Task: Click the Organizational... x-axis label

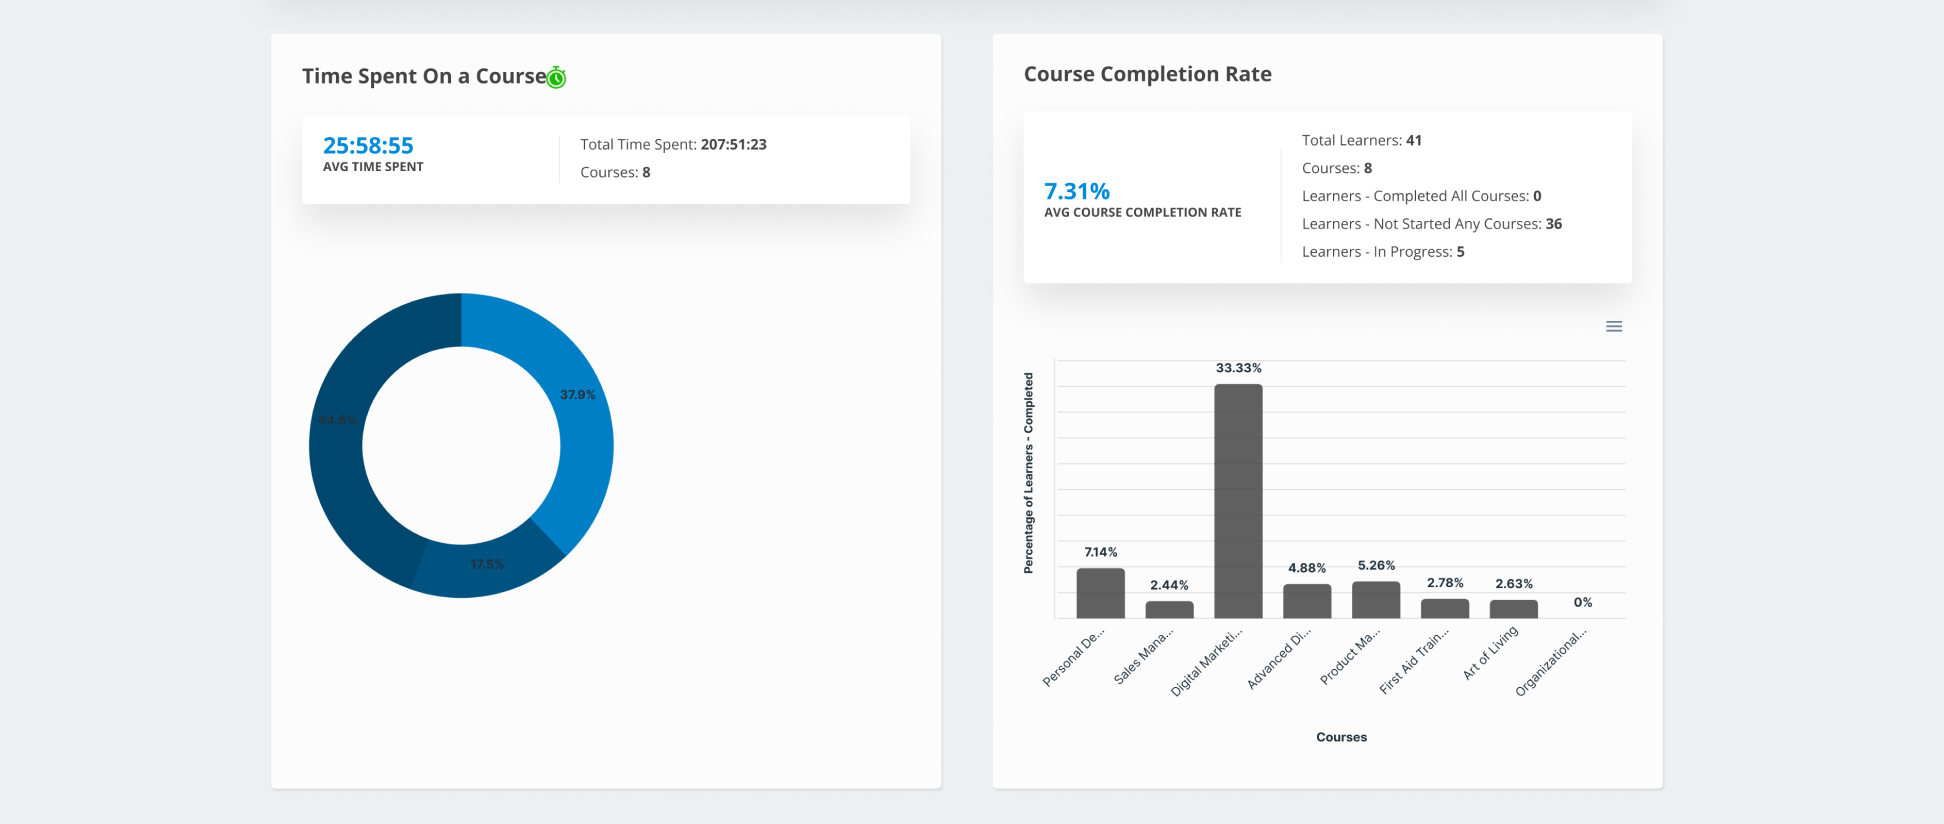Action: point(1551,663)
